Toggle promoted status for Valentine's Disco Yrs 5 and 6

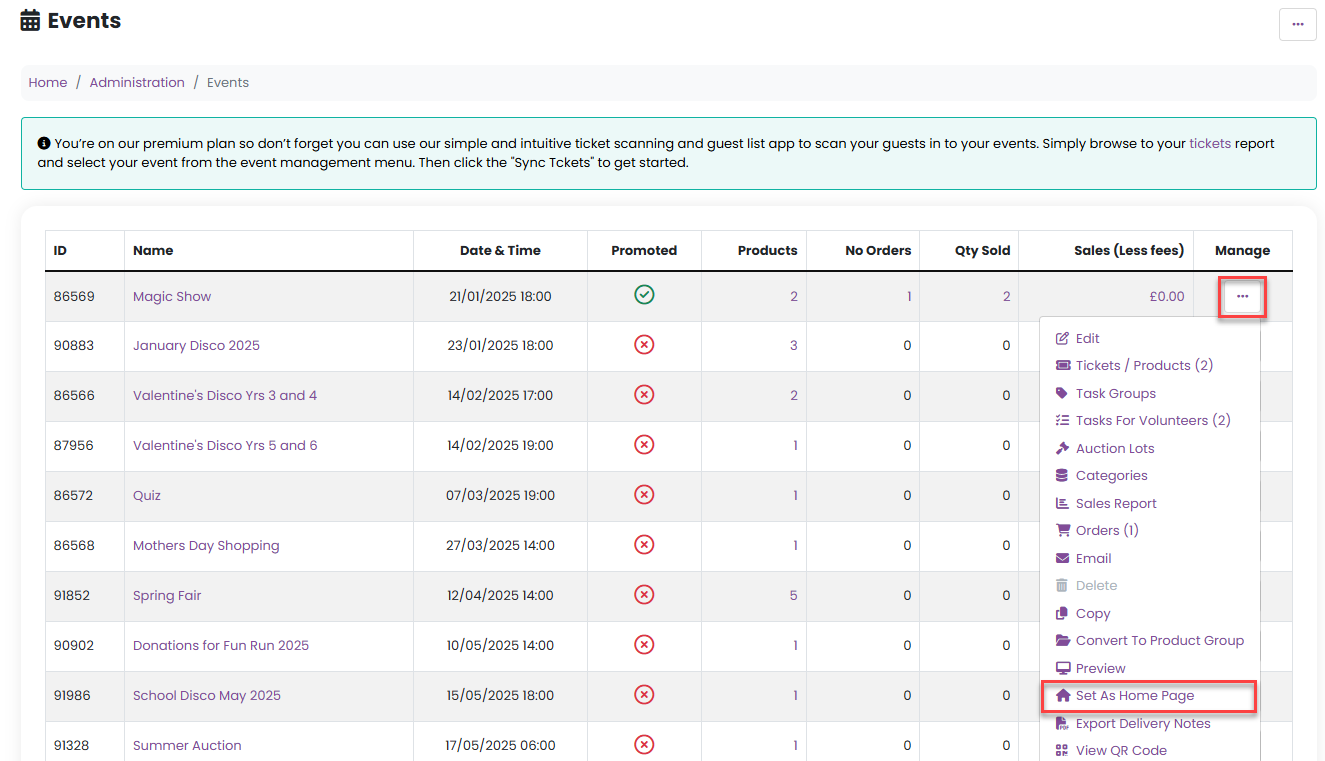tap(644, 445)
